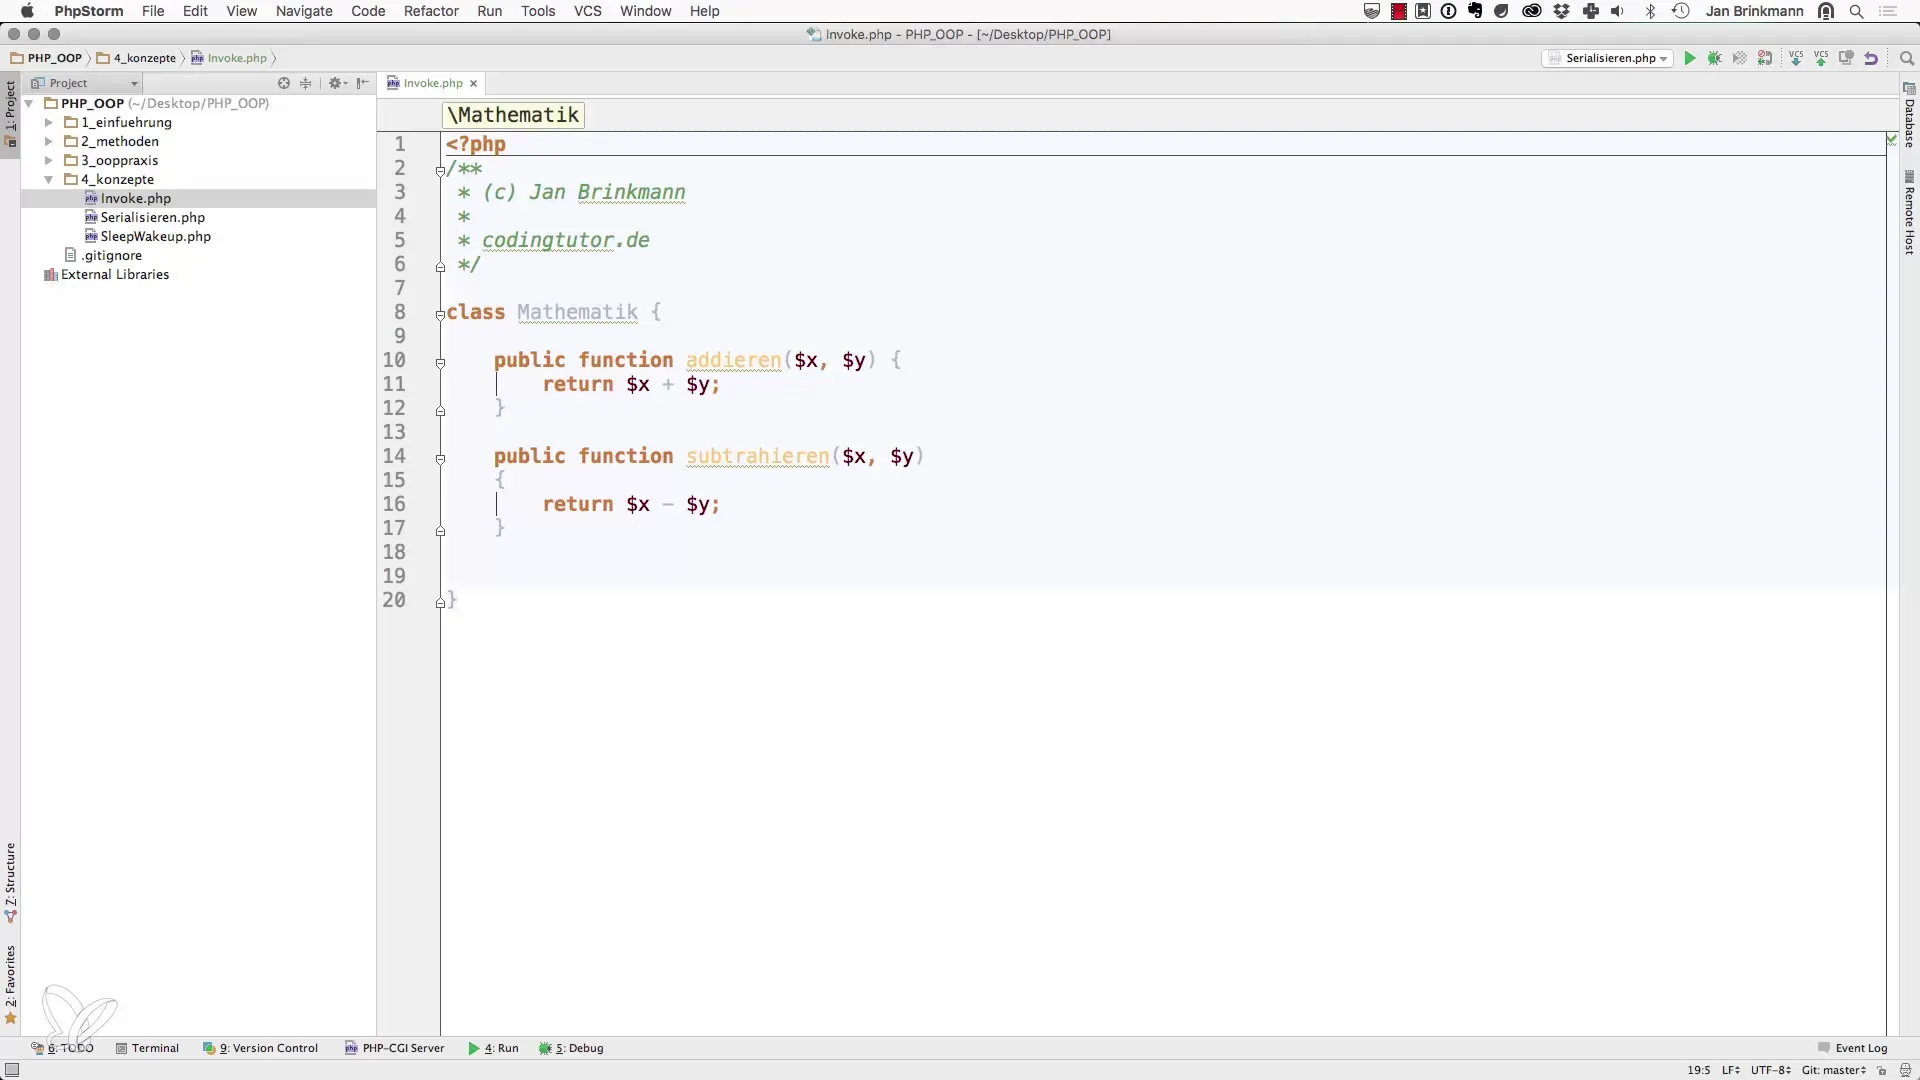Fold the subtrahieren function at line 14

(440, 459)
